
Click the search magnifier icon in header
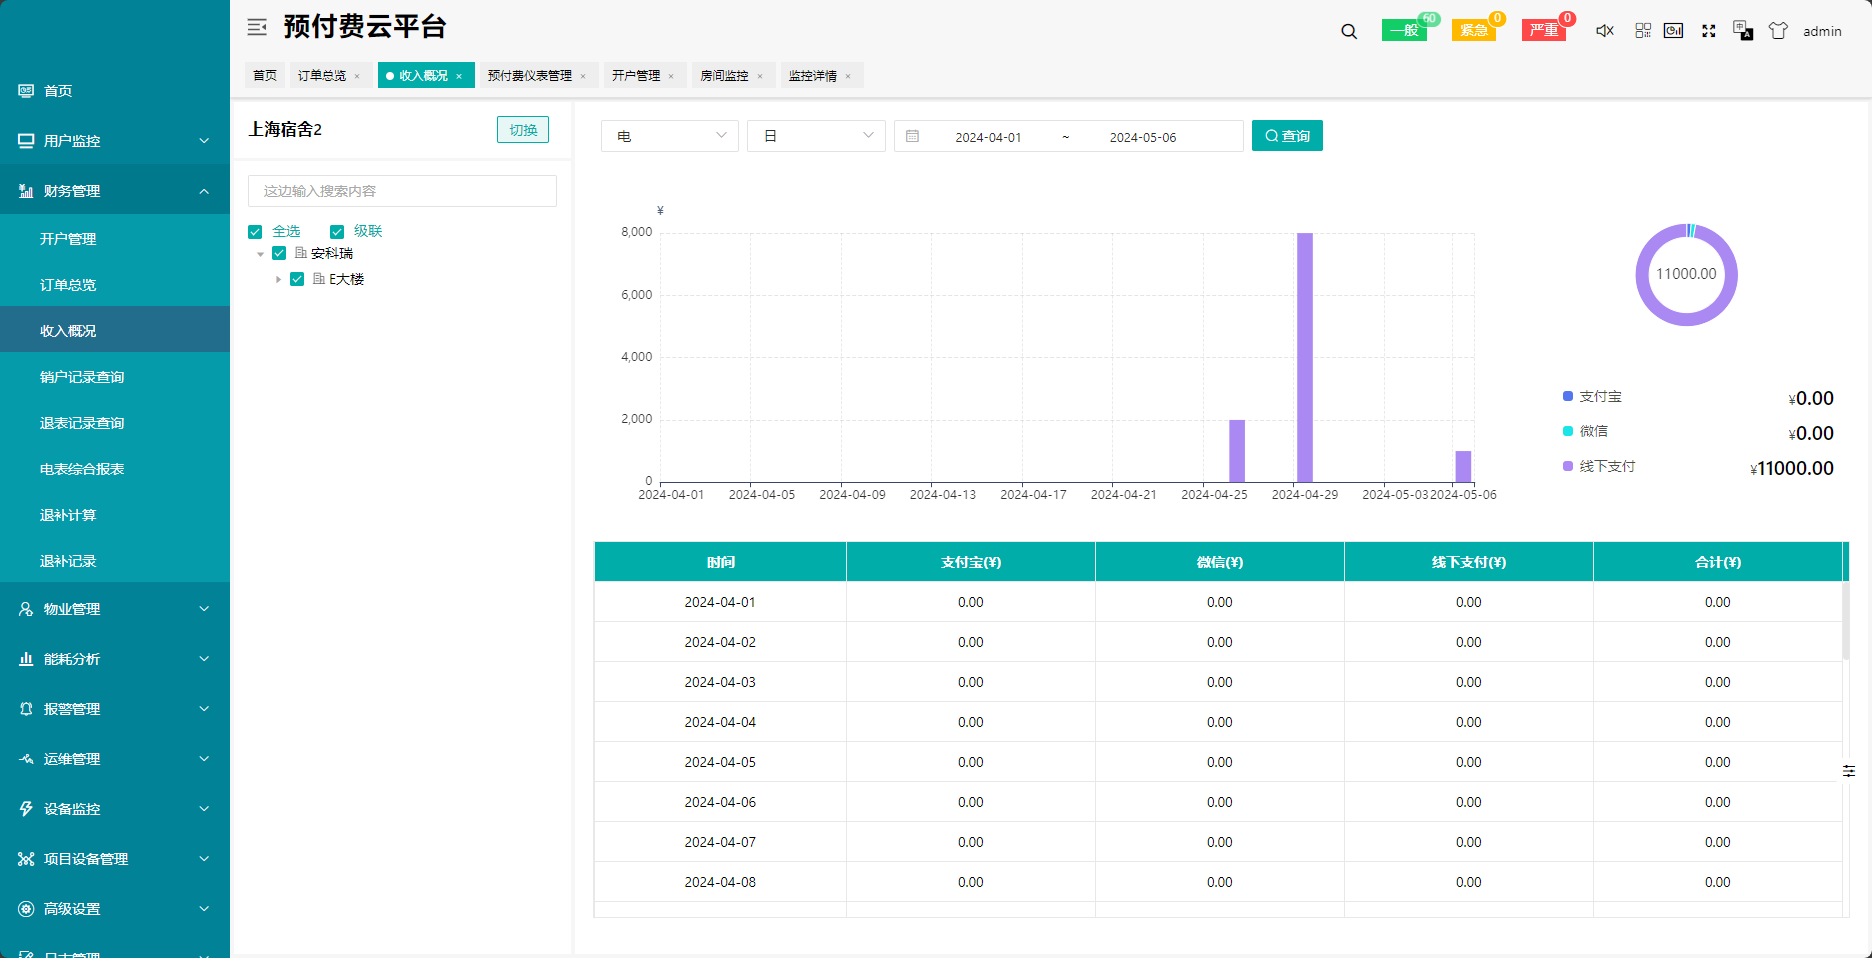pyautogui.click(x=1349, y=31)
